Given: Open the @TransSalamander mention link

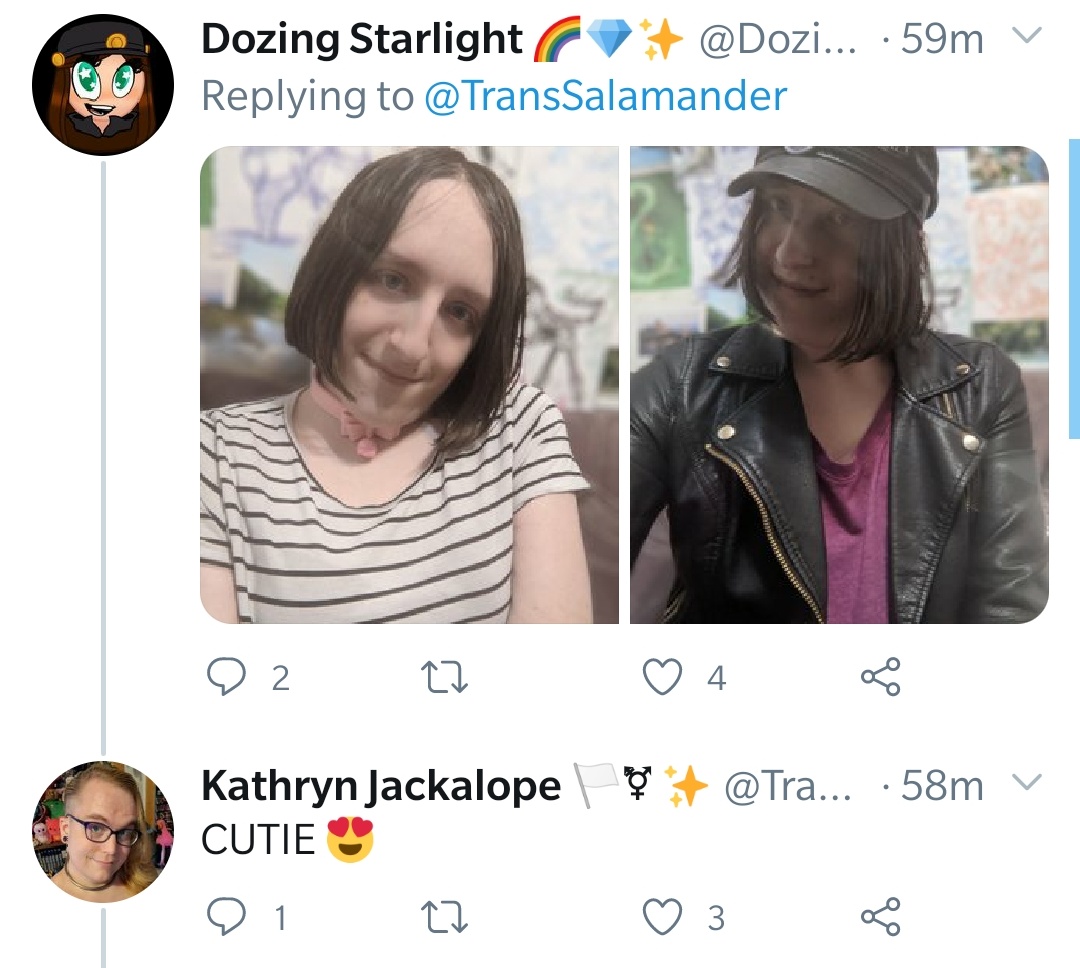Looking at the screenshot, I should click(605, 96).
